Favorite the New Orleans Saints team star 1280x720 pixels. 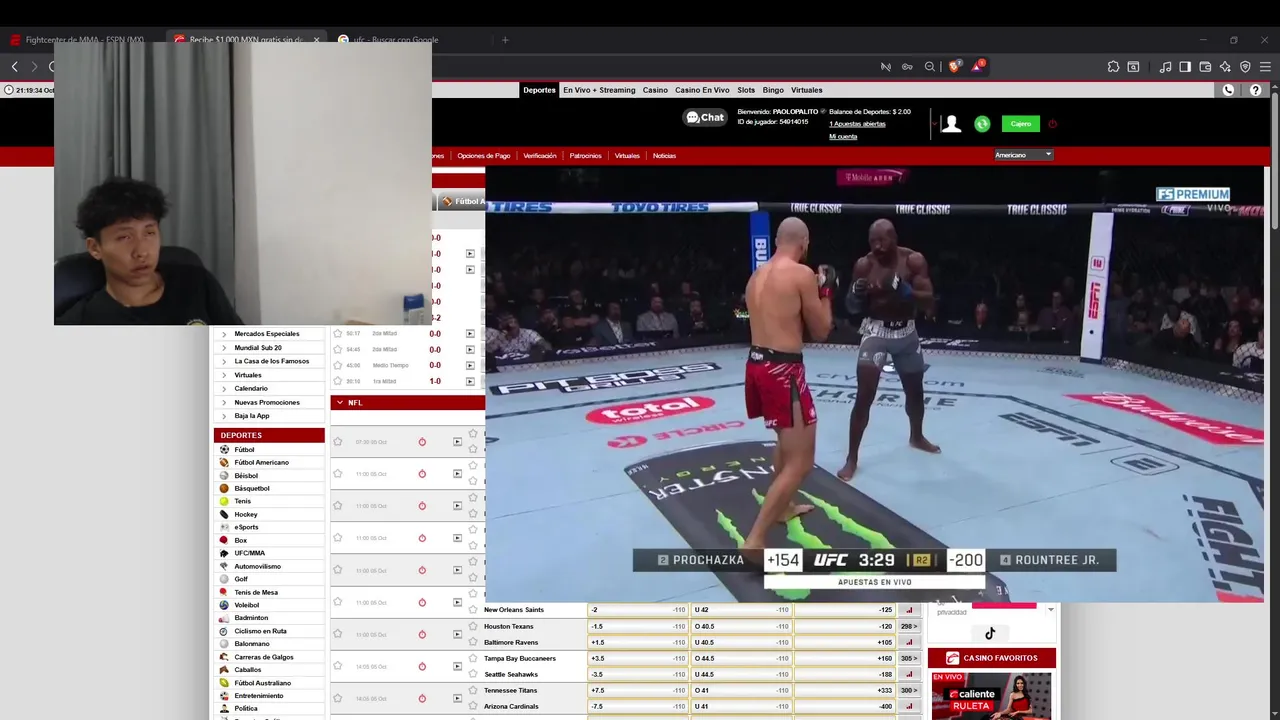pyautogui.click(x=473, y=610)
